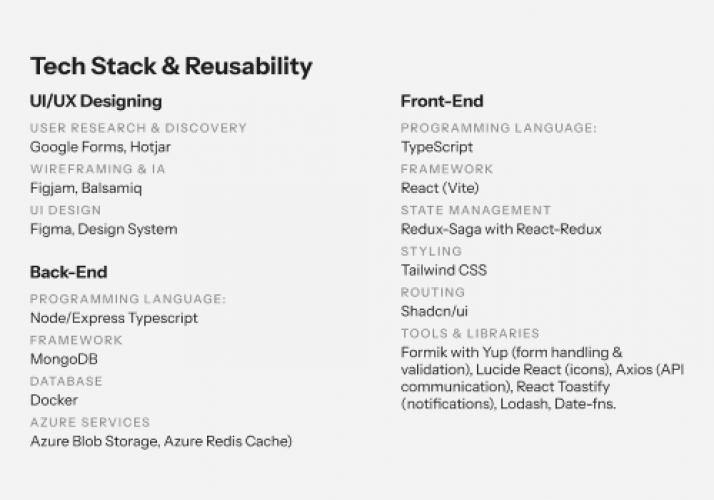Click the "TOOLS & LIBRARIES" label

470,333
